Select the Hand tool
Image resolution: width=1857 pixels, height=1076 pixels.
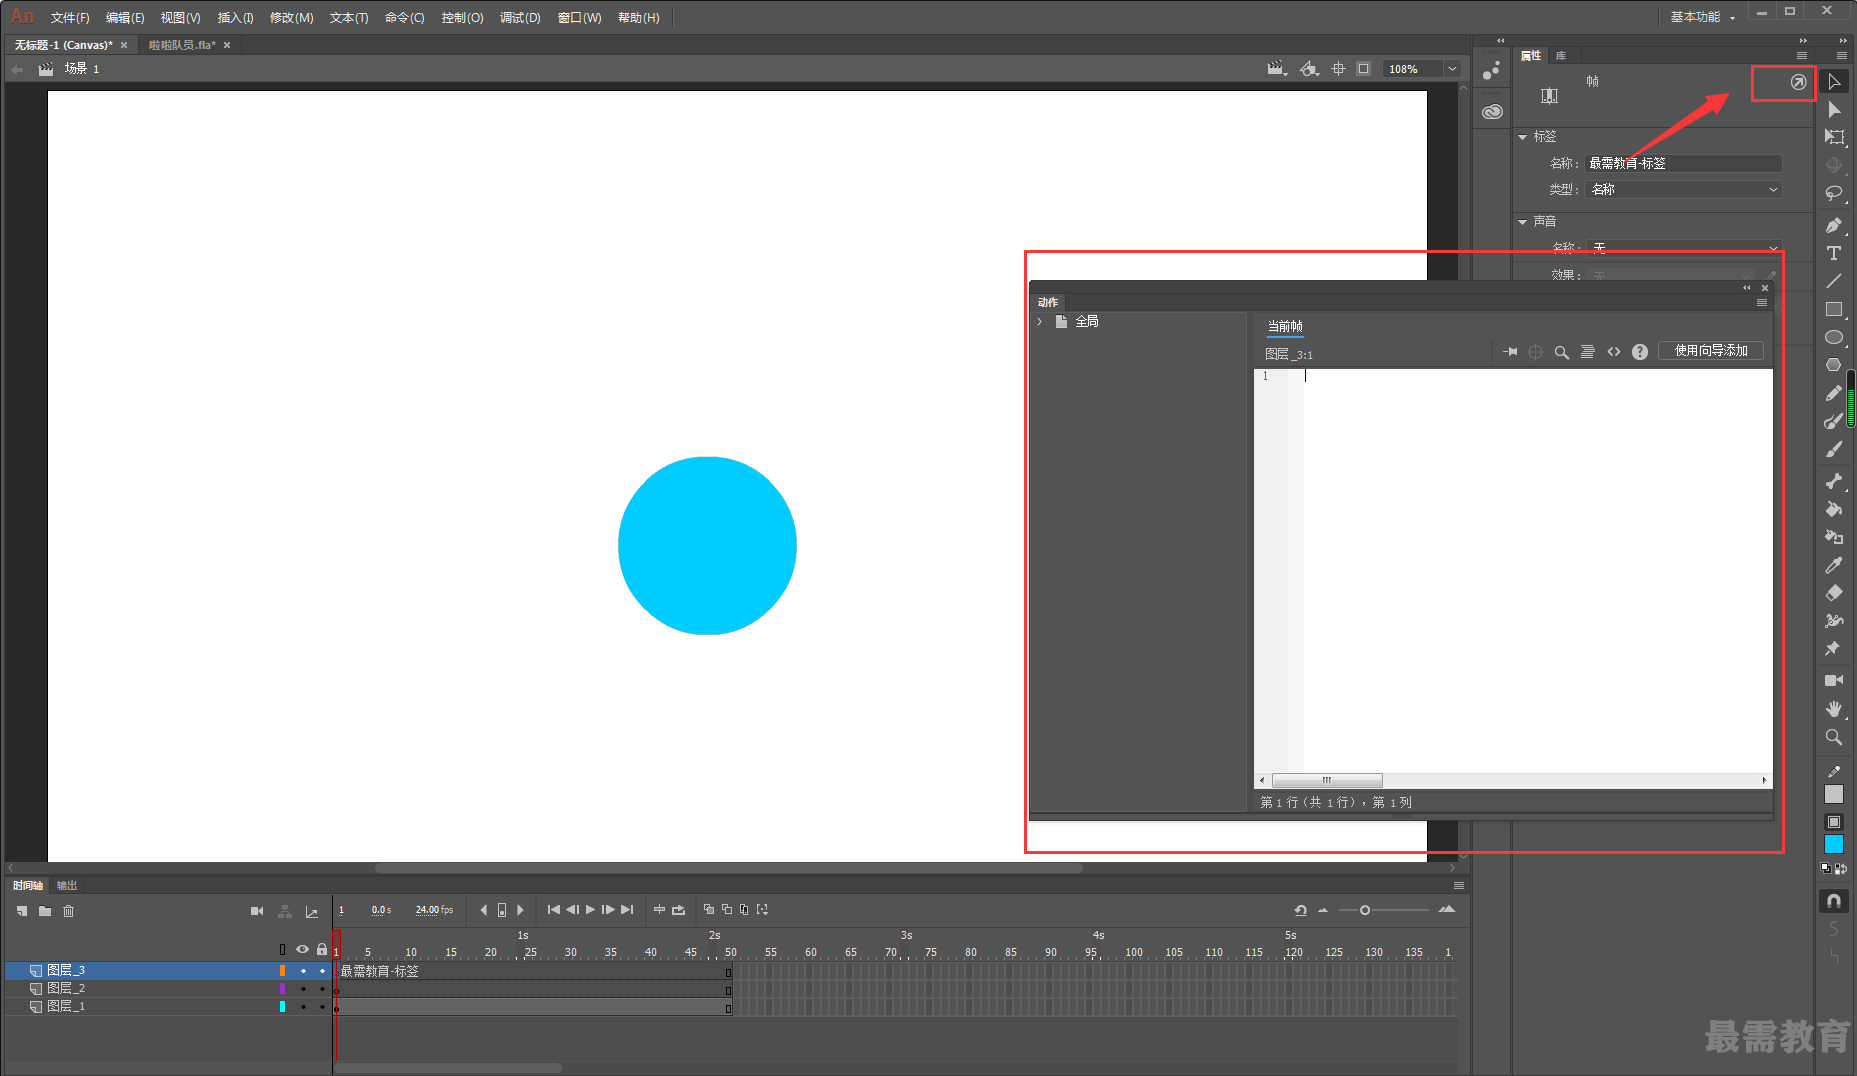click(x=1834, y=708)
